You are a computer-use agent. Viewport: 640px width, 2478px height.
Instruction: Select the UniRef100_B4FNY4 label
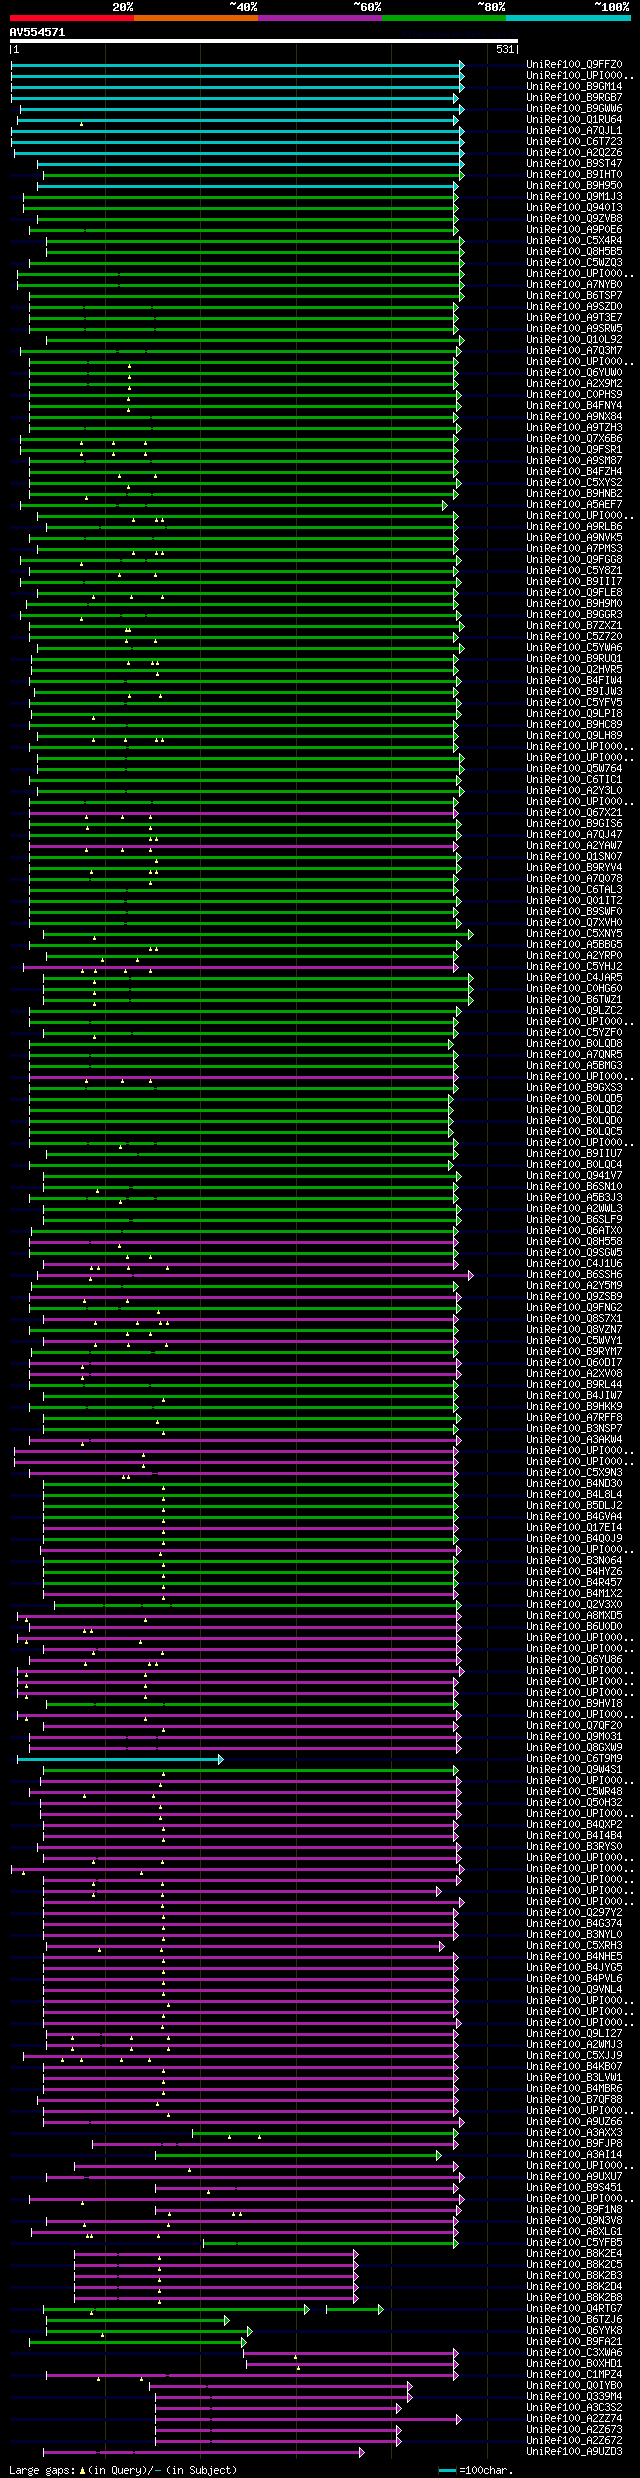pos(574,406)
